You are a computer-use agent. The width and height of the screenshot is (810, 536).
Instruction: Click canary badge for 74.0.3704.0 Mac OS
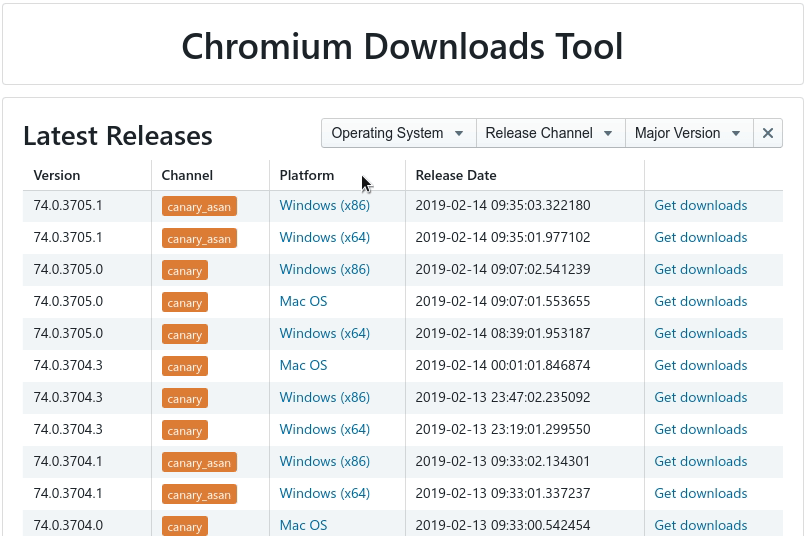[x=184, y=526]
